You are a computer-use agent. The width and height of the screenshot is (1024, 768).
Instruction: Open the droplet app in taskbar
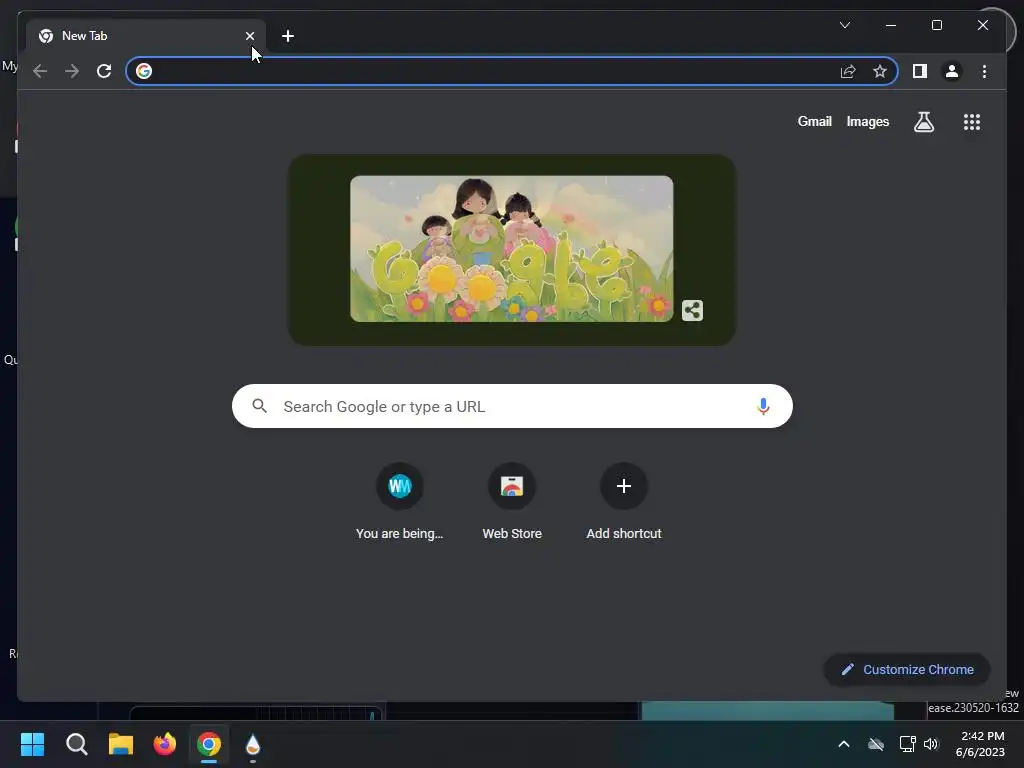(x=253, y=744)
